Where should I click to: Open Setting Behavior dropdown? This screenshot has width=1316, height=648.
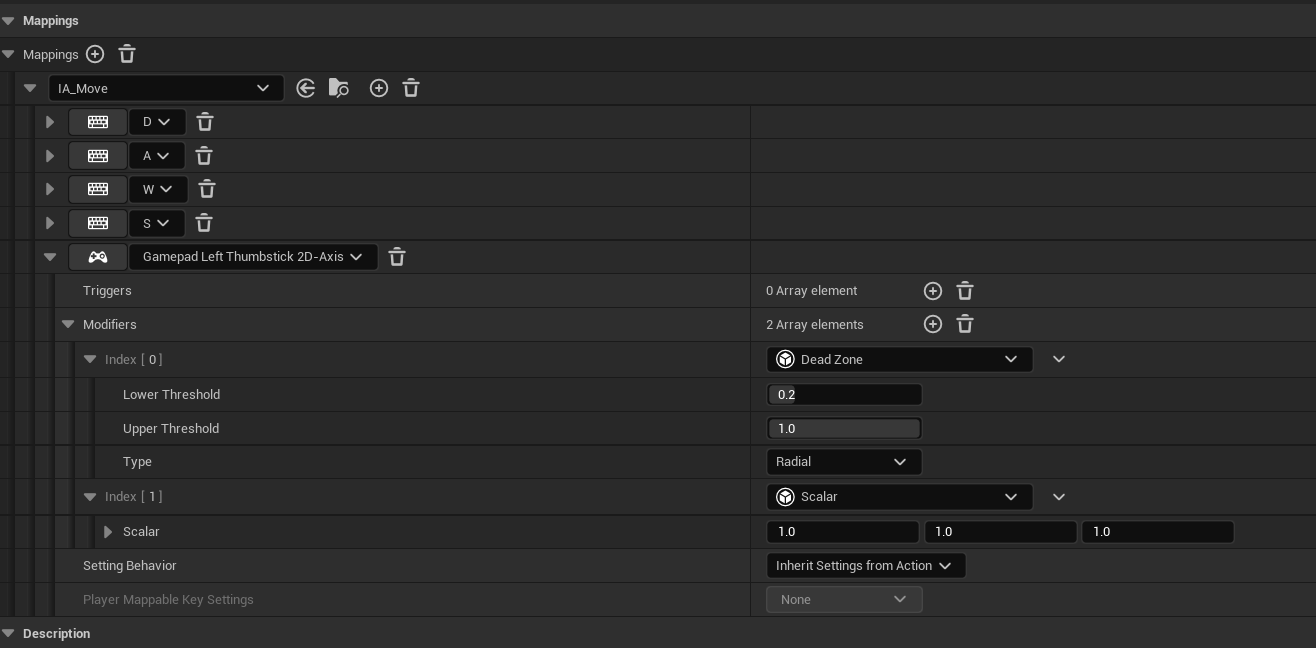[x=865, y=566]
